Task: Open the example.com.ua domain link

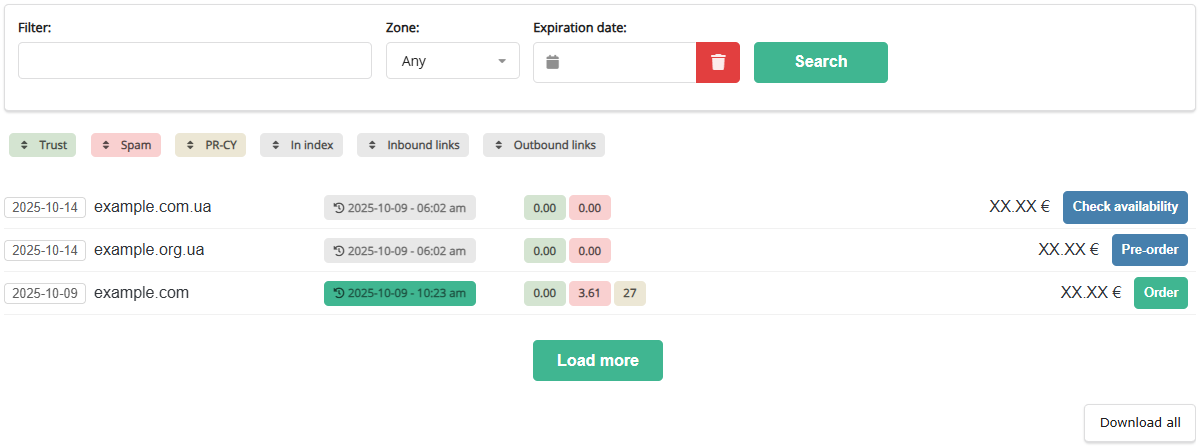Action: [x=152, y=207]
